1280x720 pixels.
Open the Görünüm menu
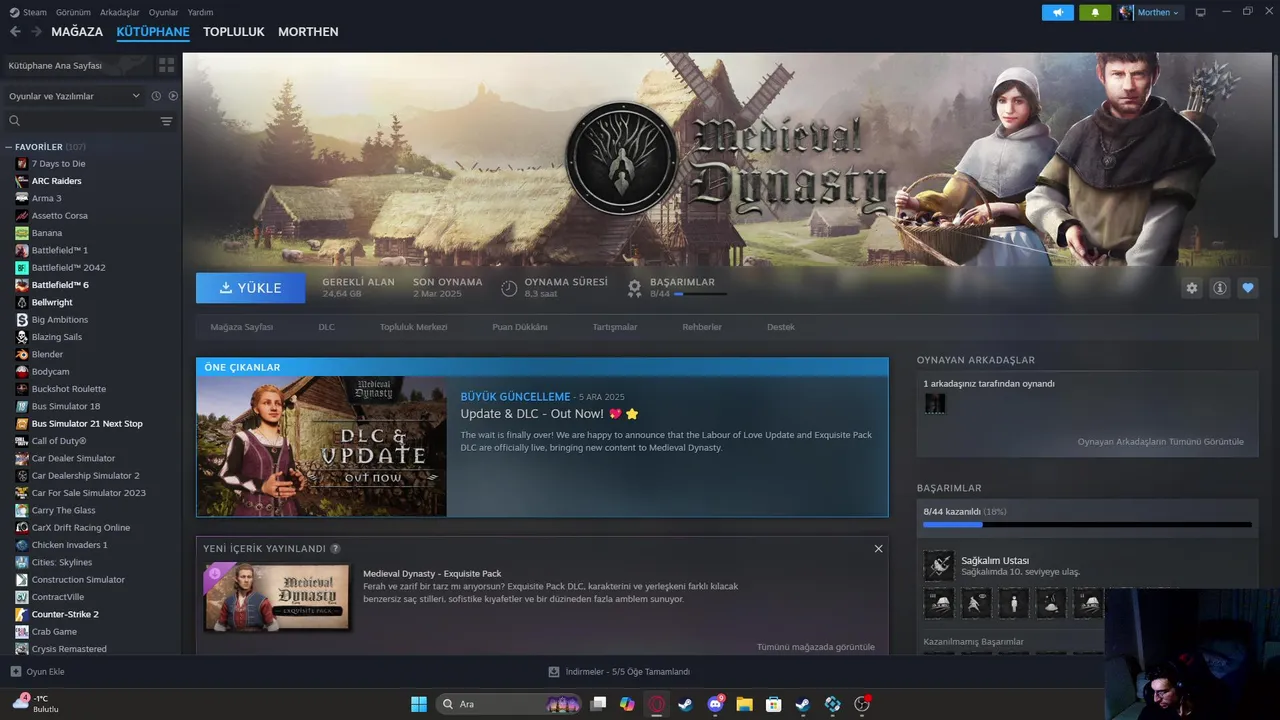[x=73, y=12]
